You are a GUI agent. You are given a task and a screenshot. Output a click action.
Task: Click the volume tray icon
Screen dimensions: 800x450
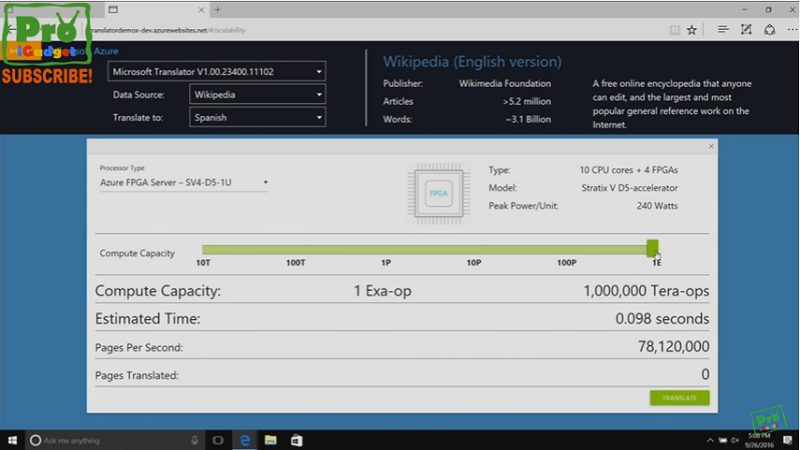(x=735, y=440)
